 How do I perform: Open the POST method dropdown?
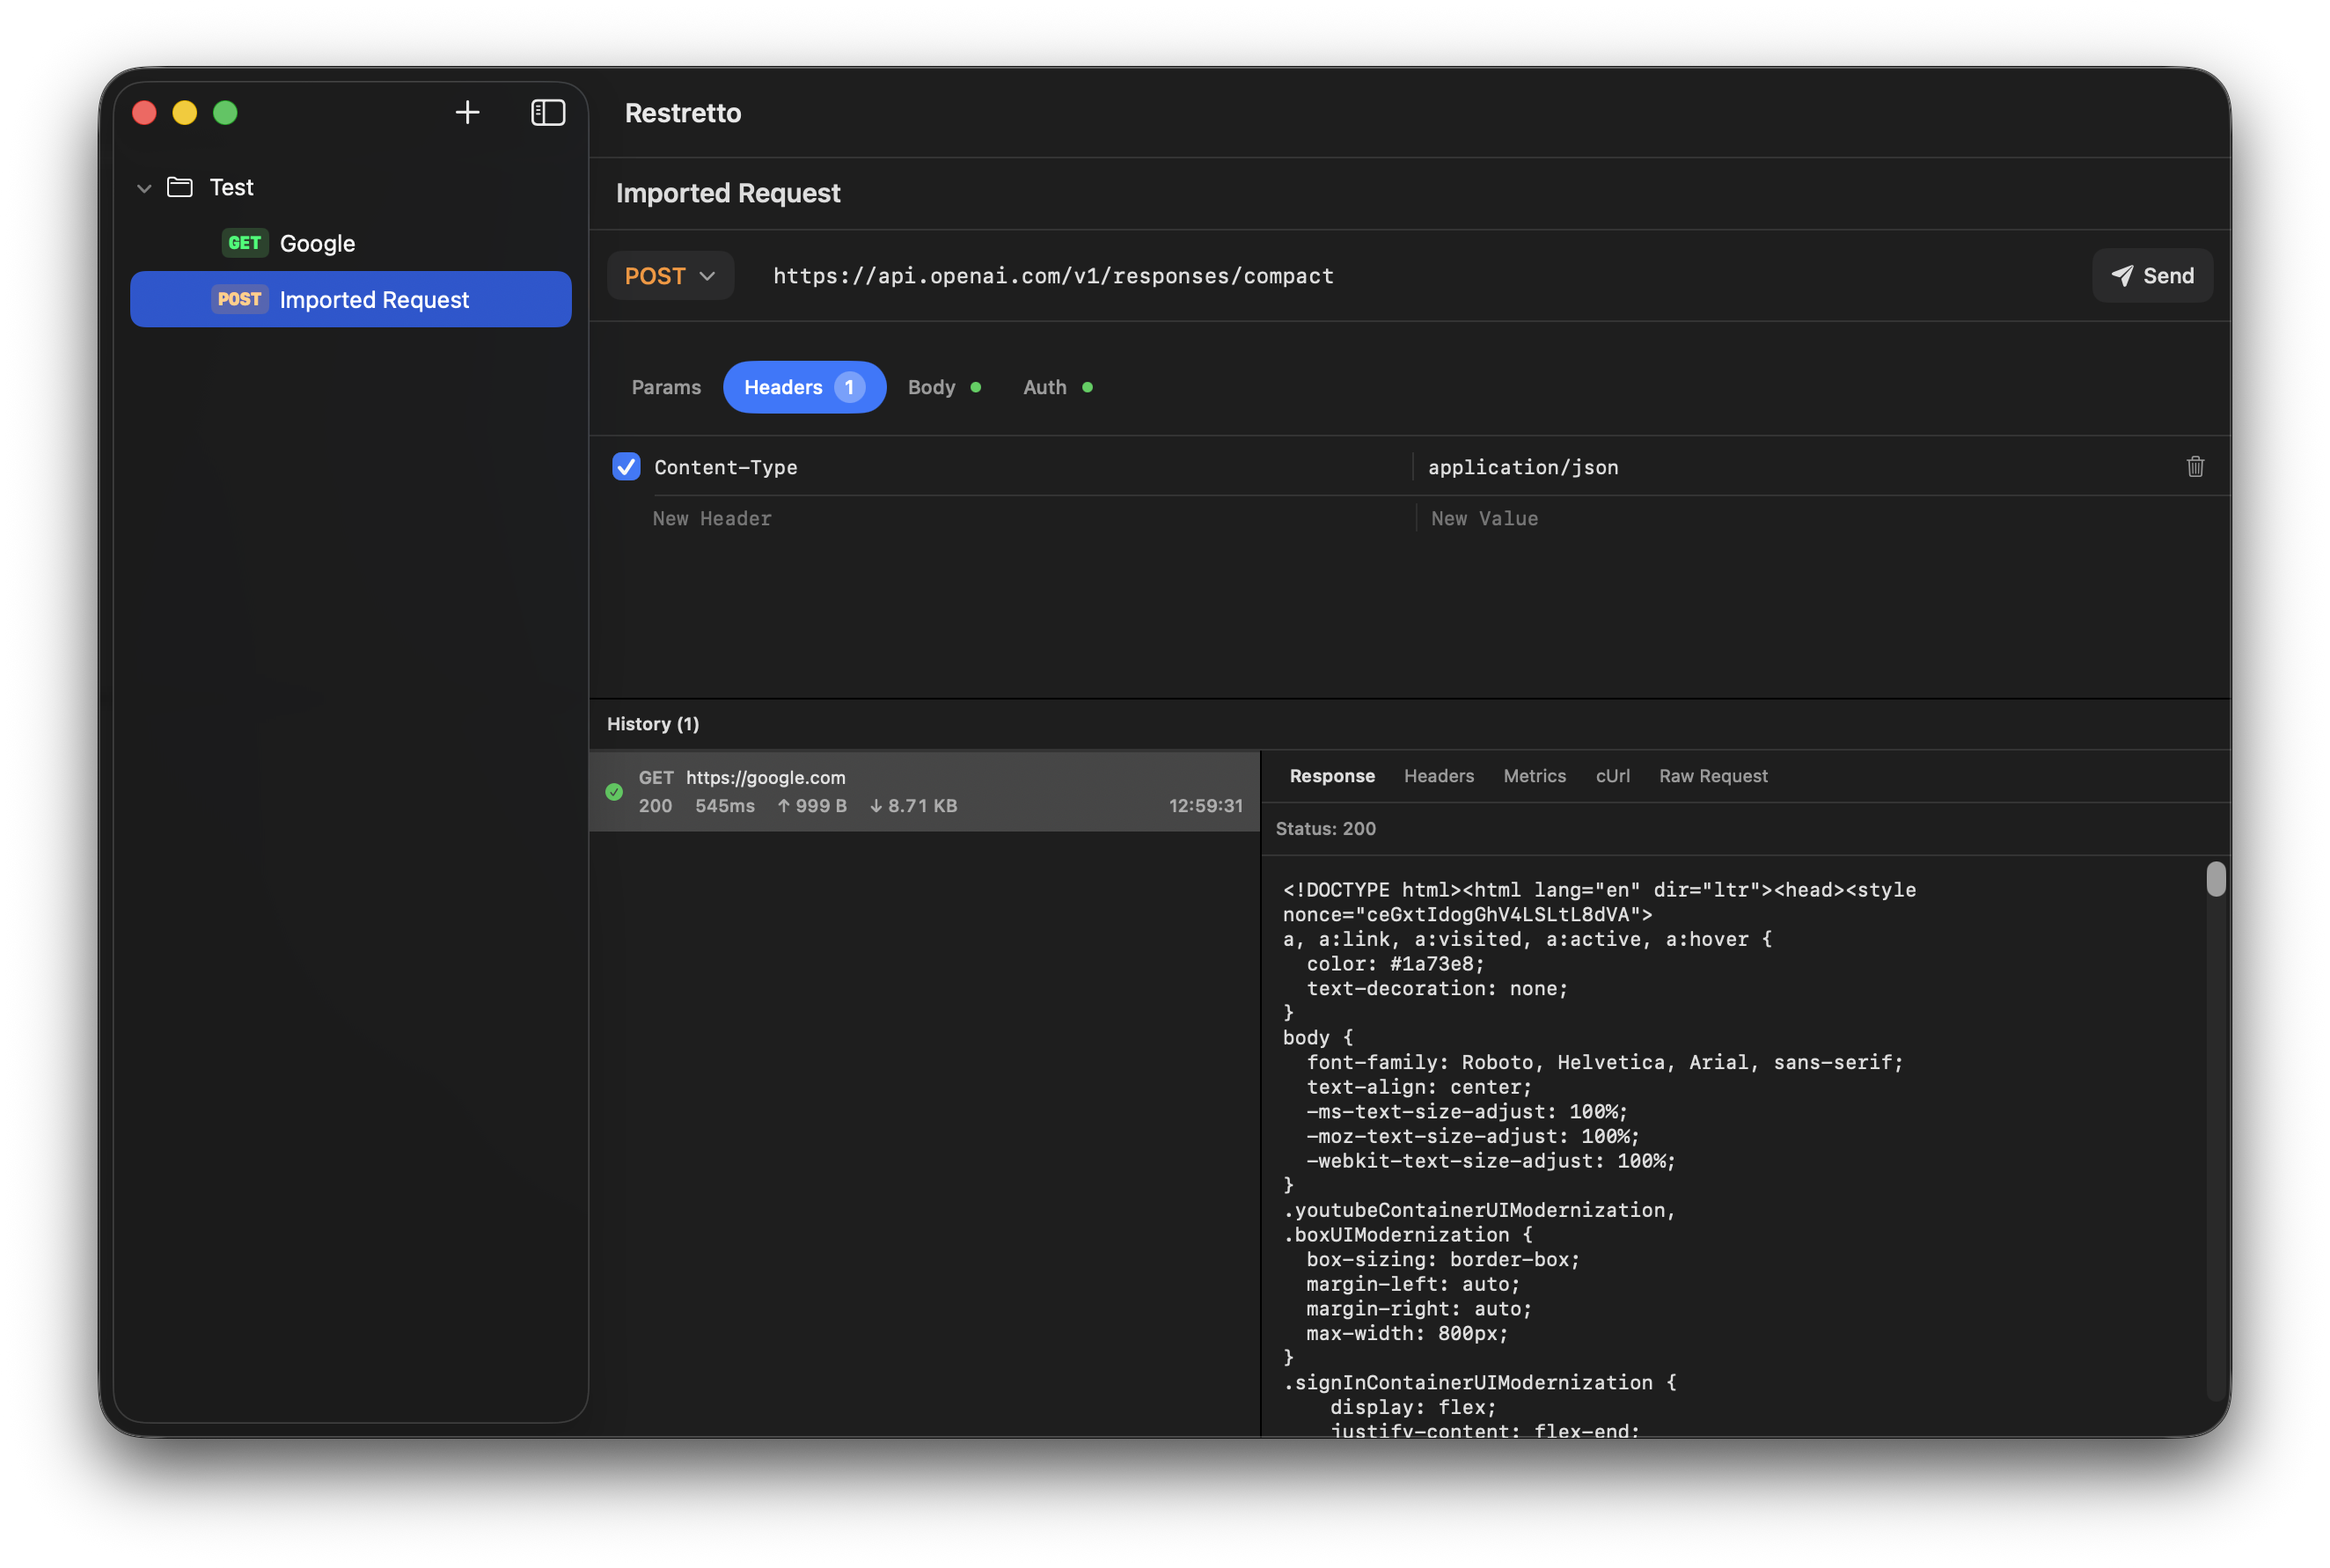(x=670, y=275)
